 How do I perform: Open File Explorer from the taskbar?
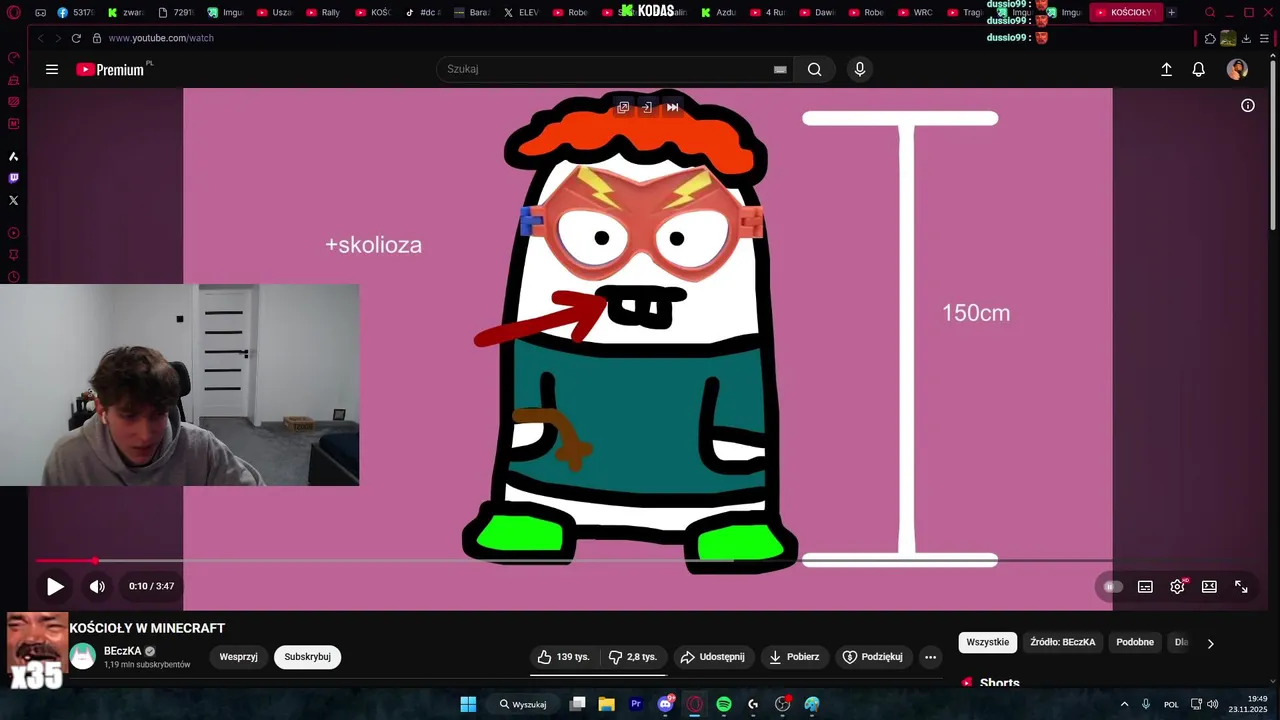[606, 704]
